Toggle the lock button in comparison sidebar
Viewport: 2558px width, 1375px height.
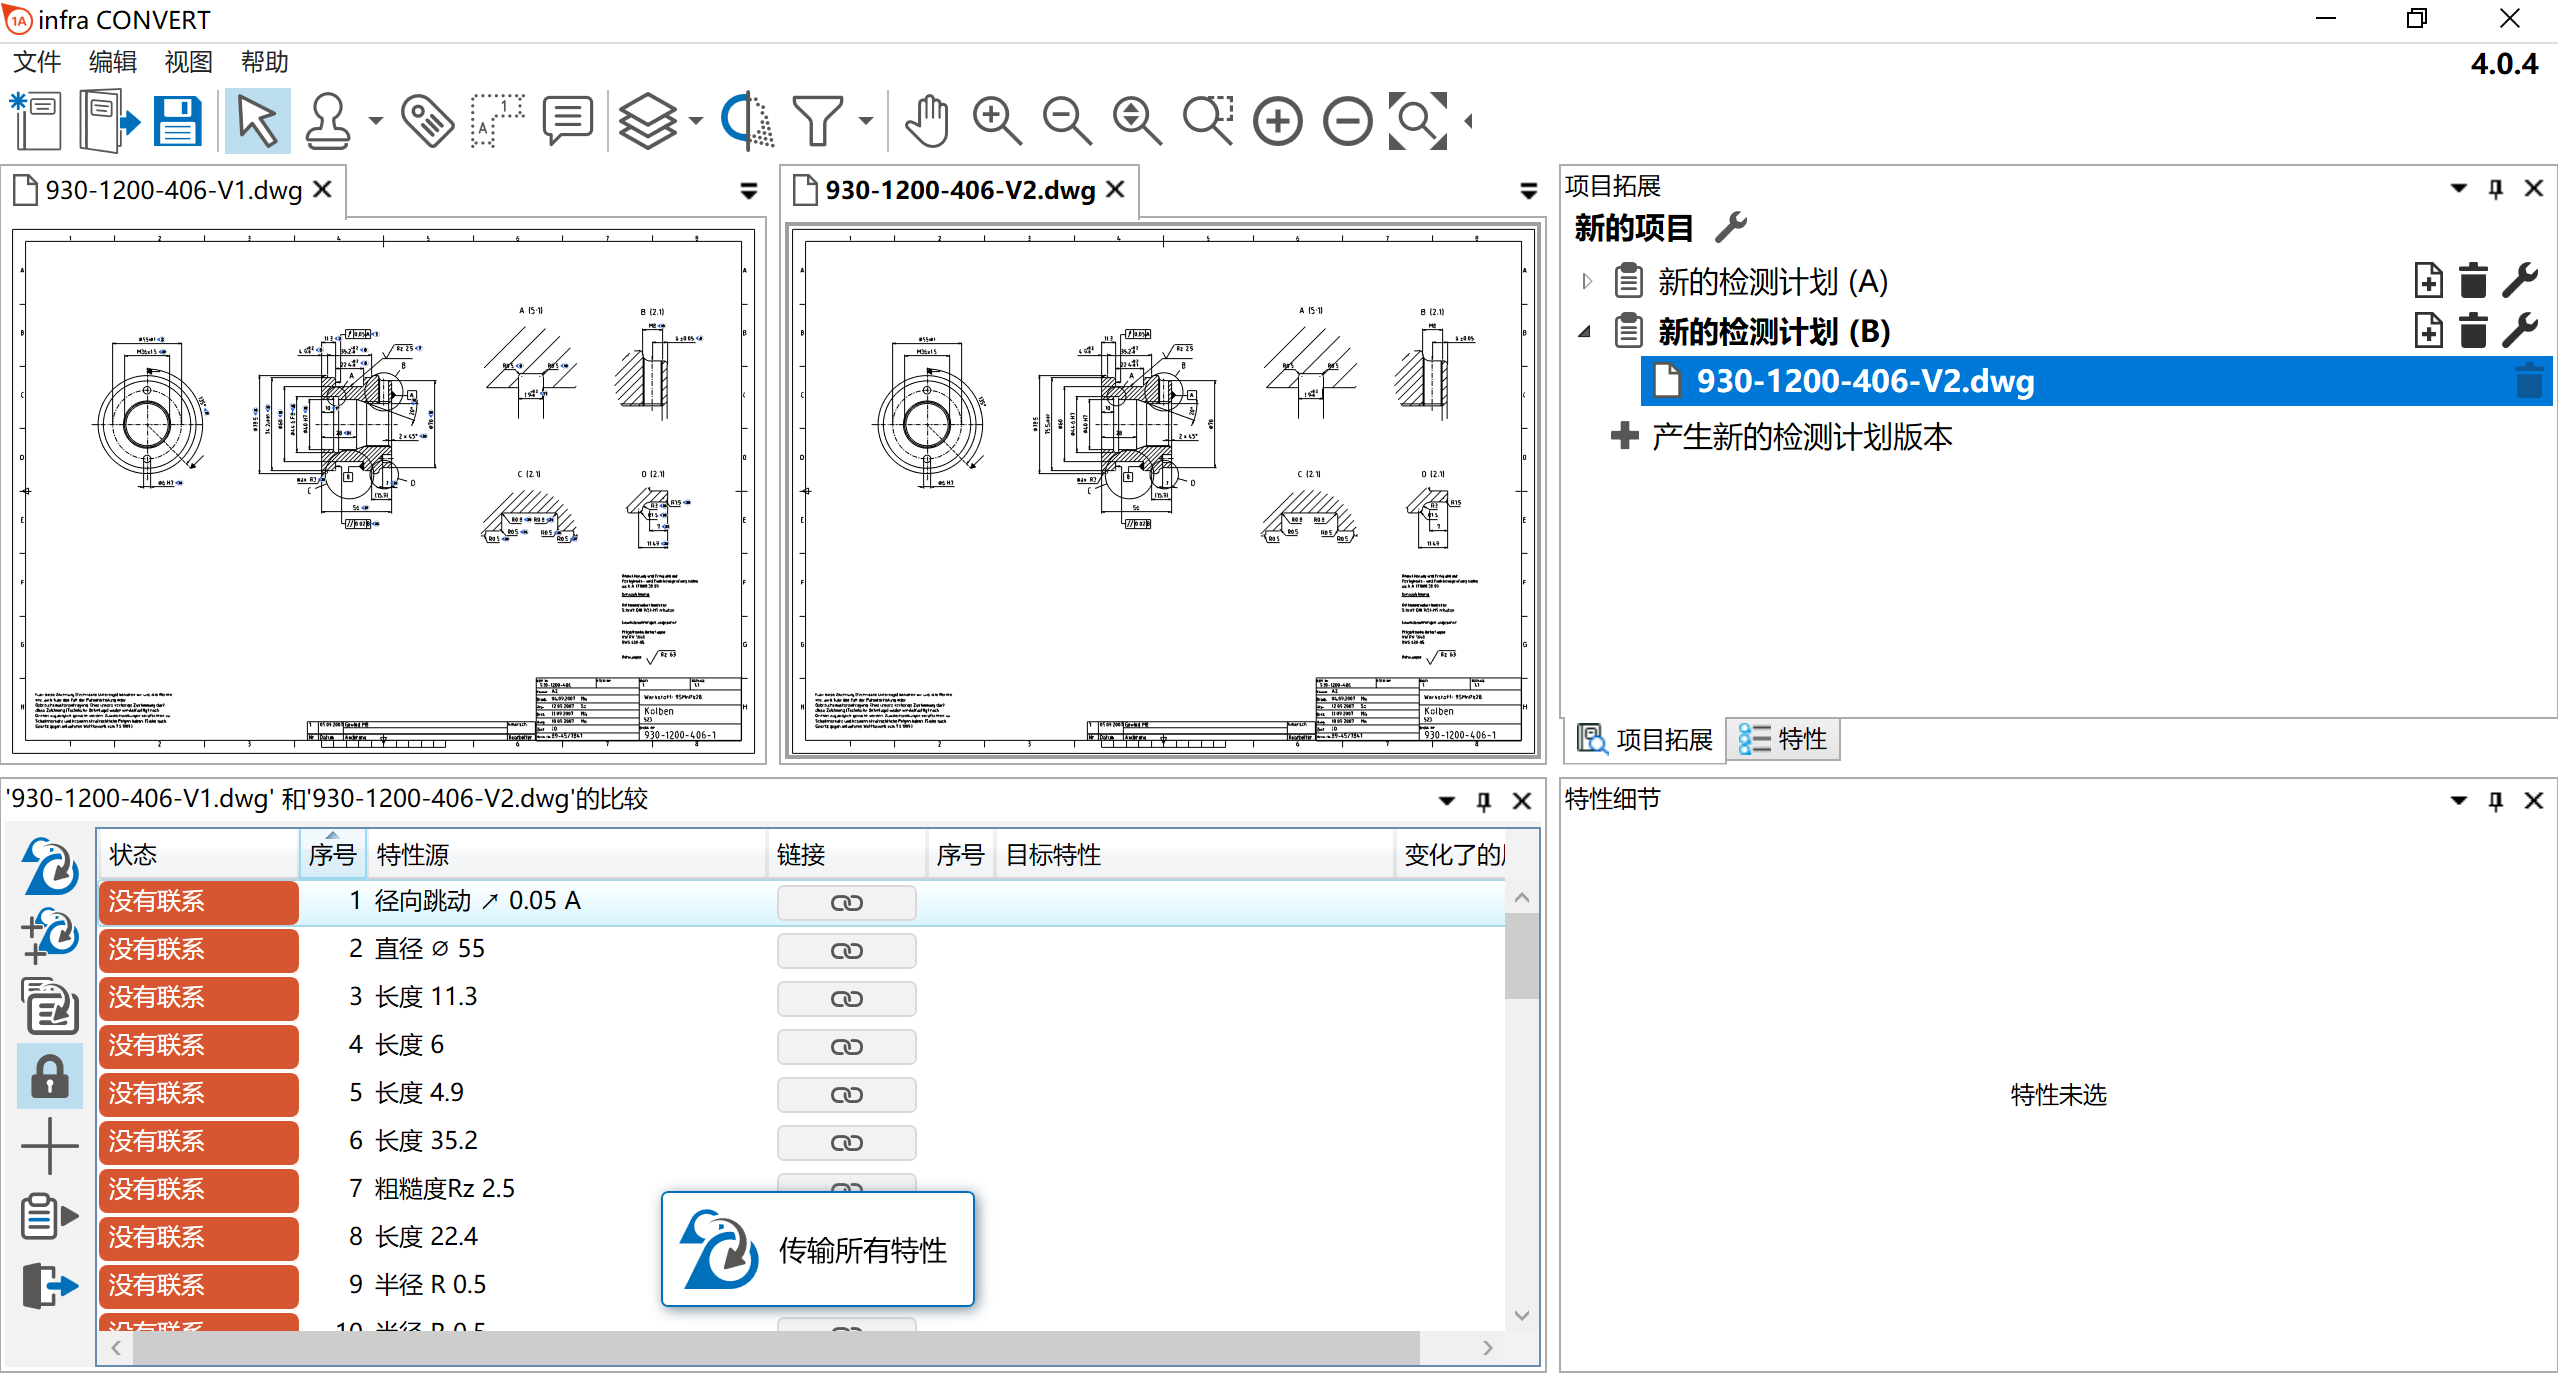49,1076
